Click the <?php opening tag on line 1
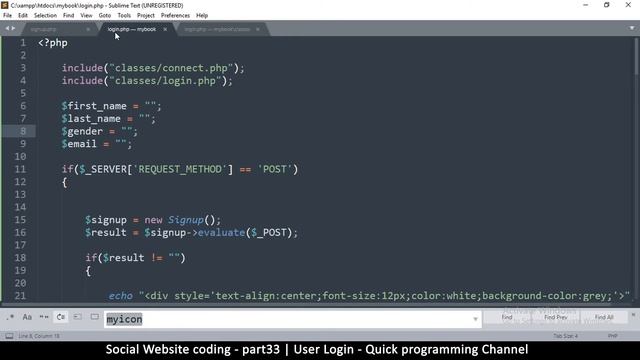Image resolution: width=640 pixels, height=360 pixels. [x=53, y=43]
